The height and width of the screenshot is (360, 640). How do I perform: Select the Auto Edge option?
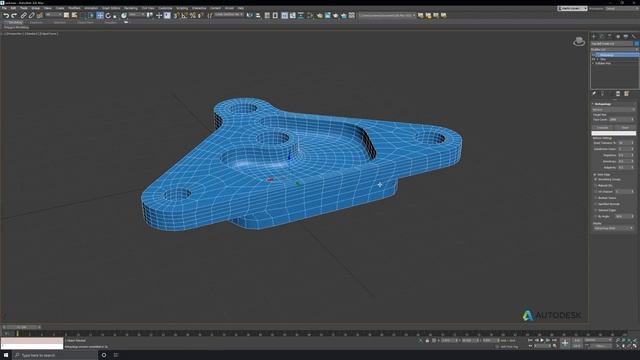pos(595,175)
